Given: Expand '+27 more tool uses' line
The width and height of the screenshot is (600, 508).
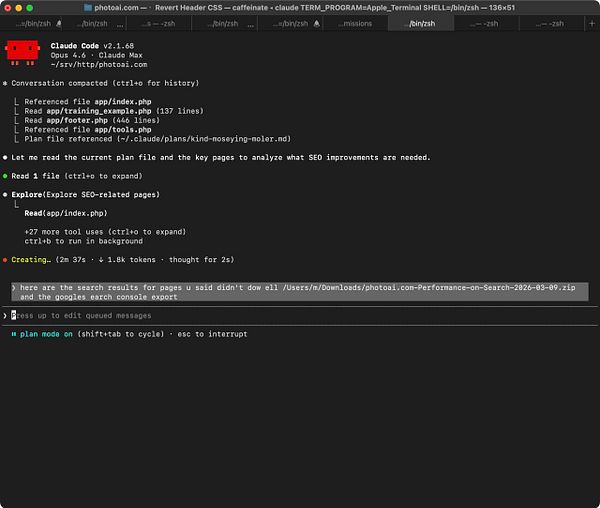Looking at the screenshot, I should tap(105, 232).
